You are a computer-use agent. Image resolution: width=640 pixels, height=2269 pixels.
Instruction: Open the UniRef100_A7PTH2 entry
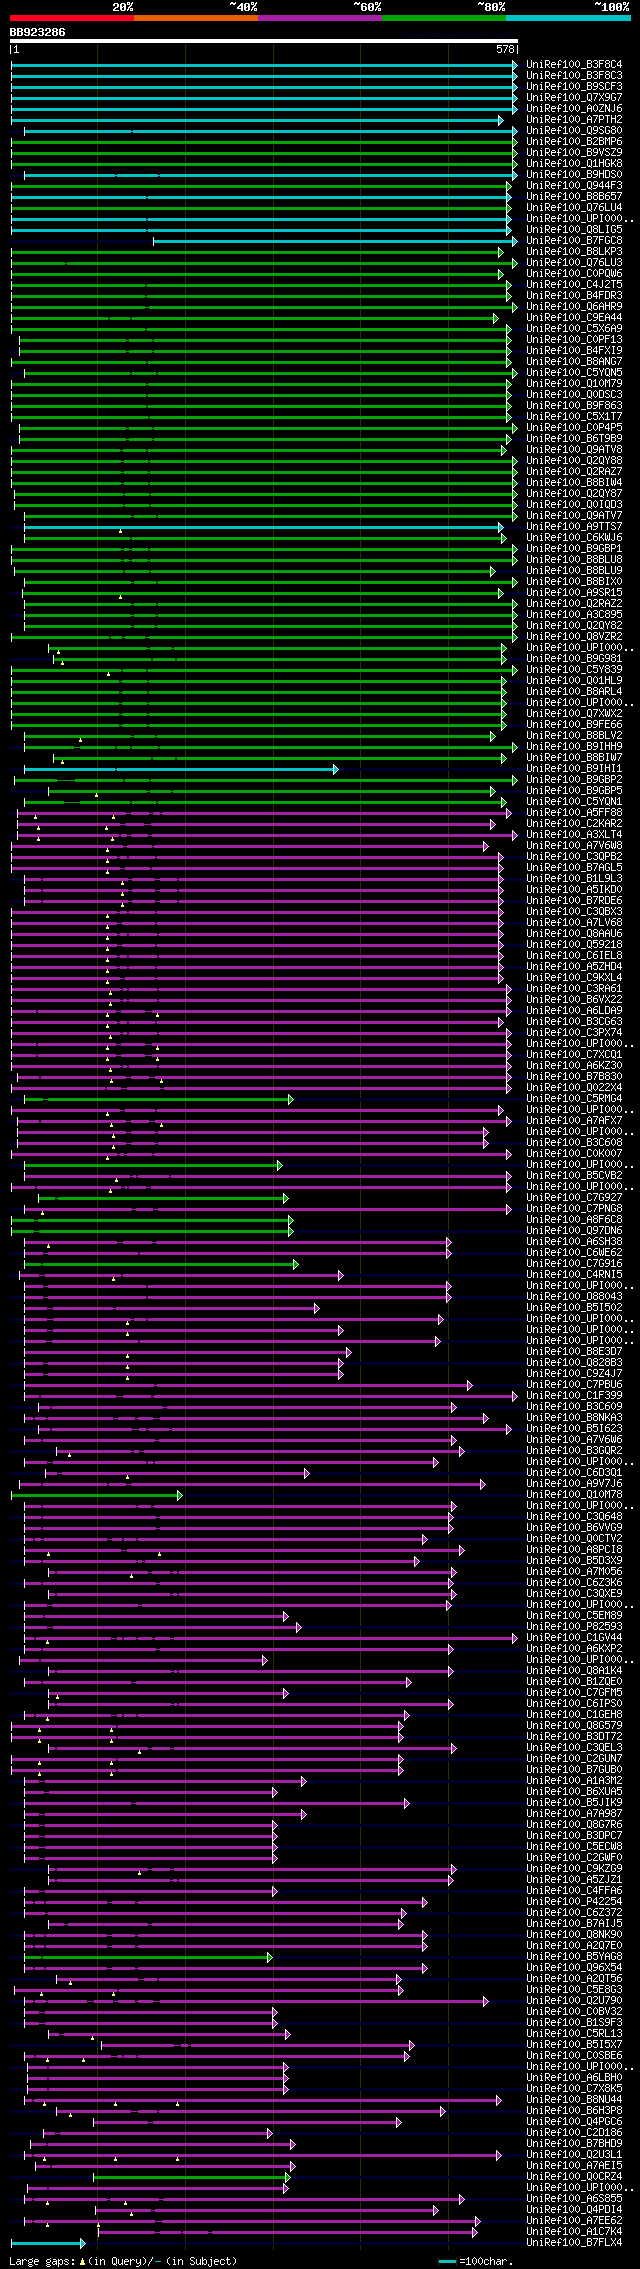[574, 119]
